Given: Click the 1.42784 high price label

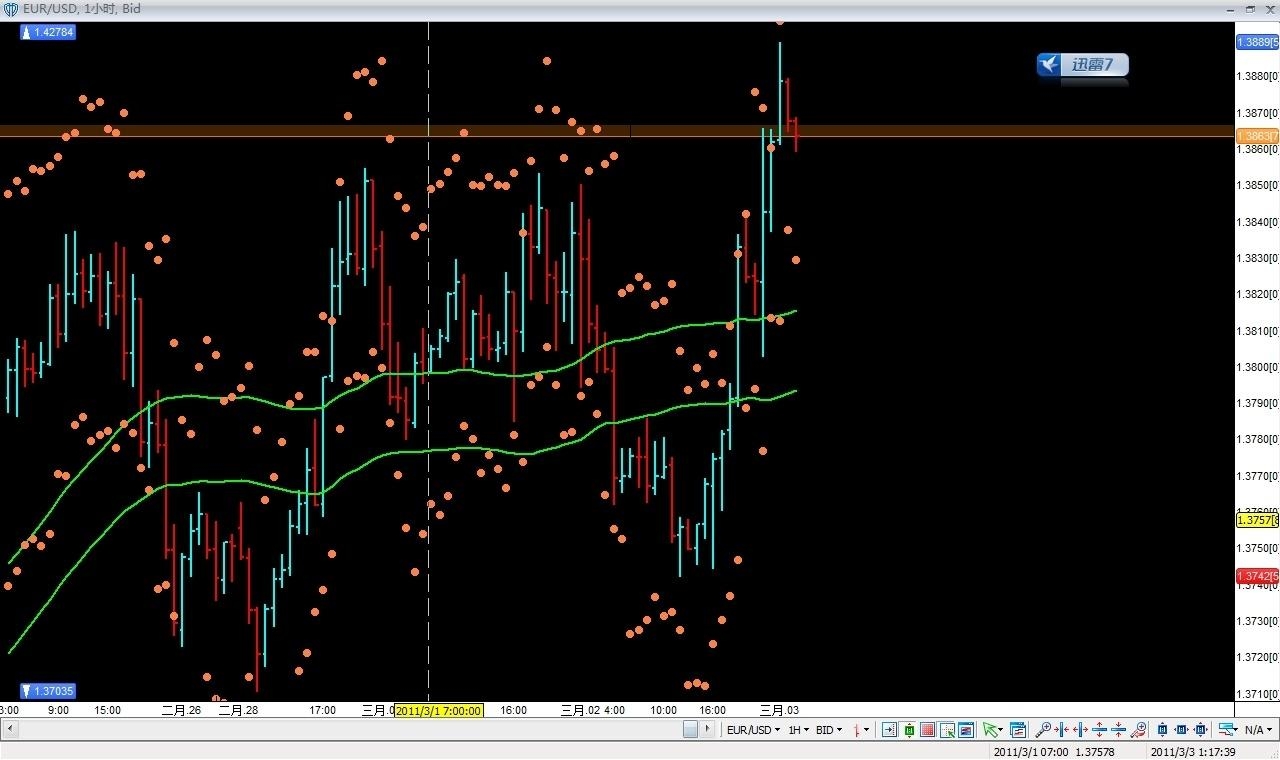Looking at the screenshot, I should [48, 32].
